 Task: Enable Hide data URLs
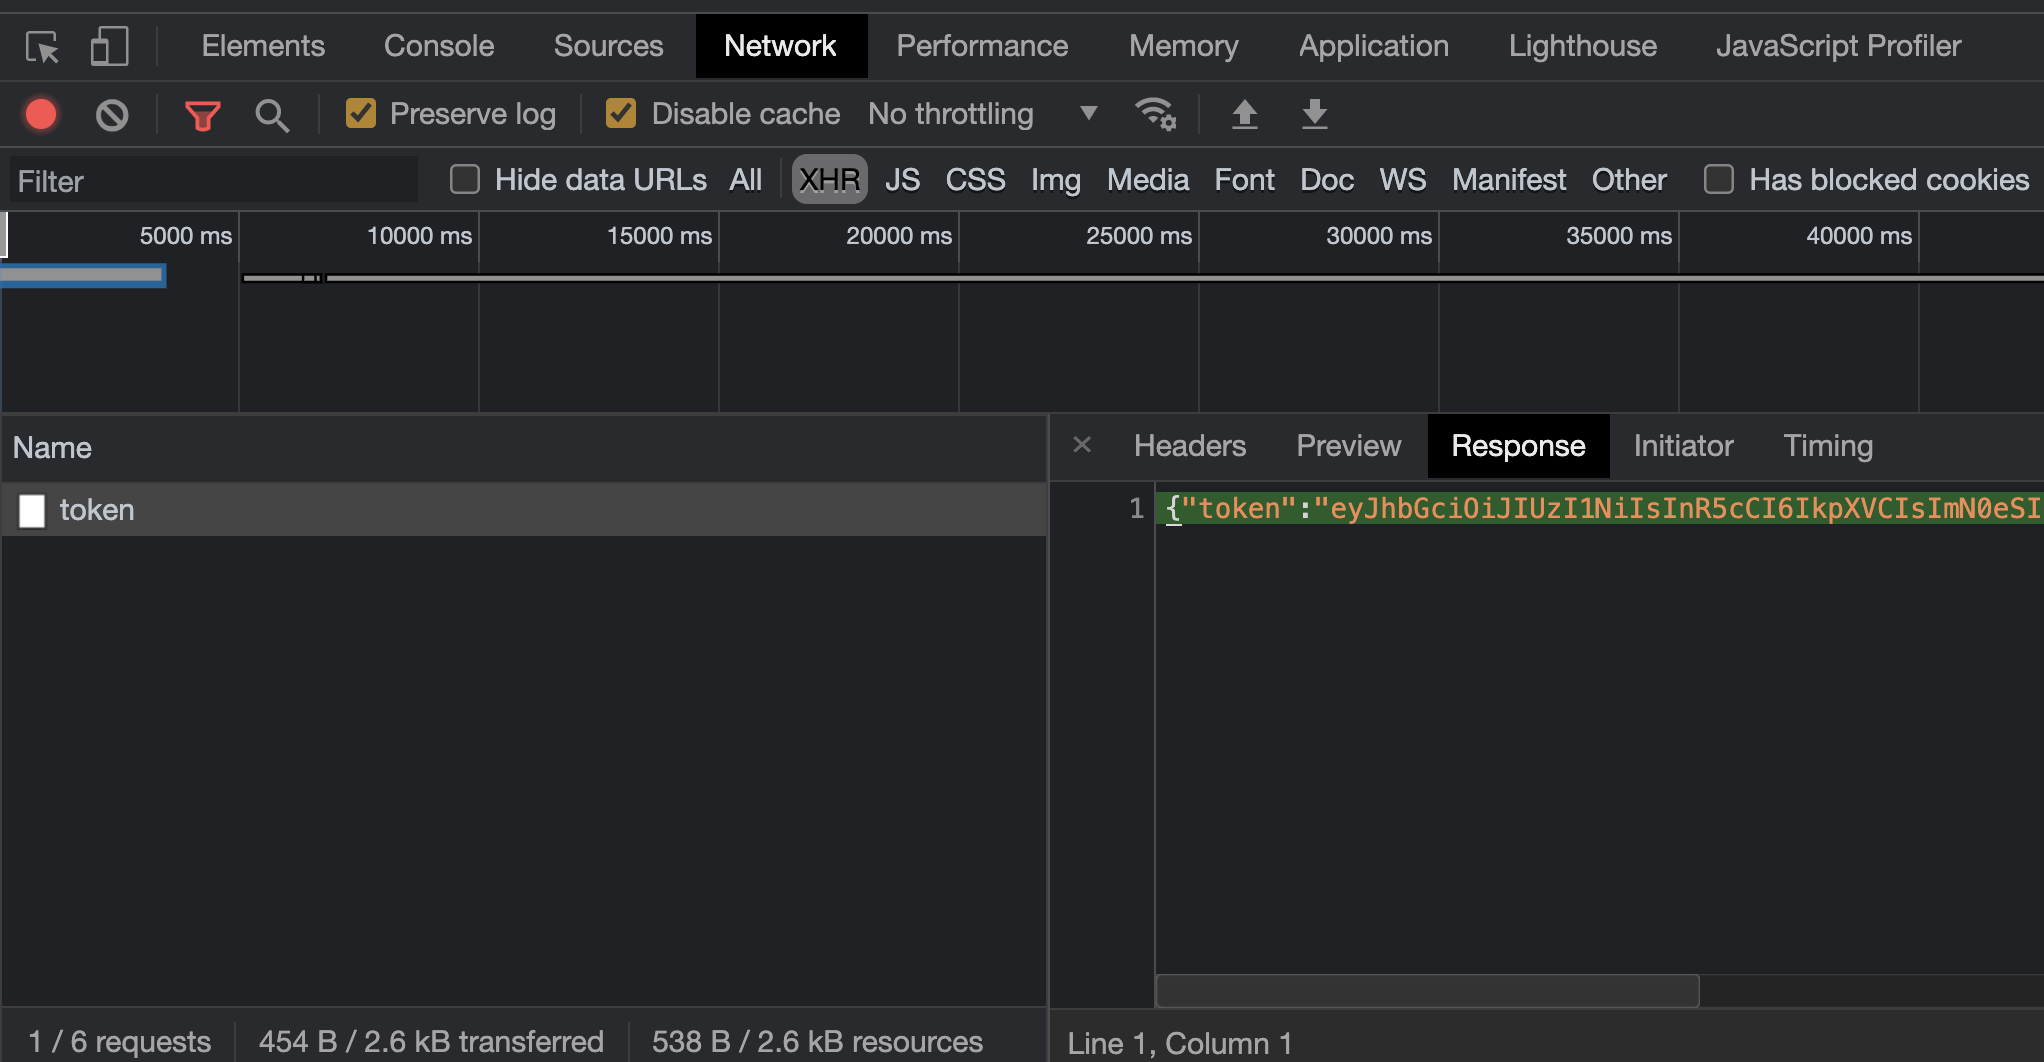pyautogui.click(x=464, y=179)
